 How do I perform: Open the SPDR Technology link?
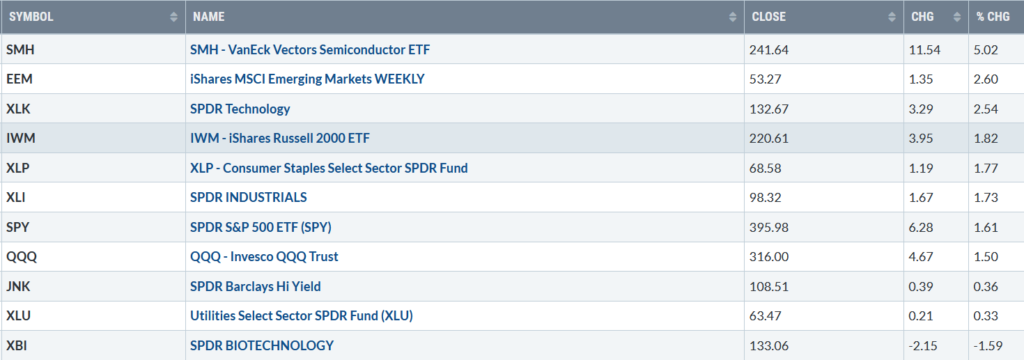240,109
